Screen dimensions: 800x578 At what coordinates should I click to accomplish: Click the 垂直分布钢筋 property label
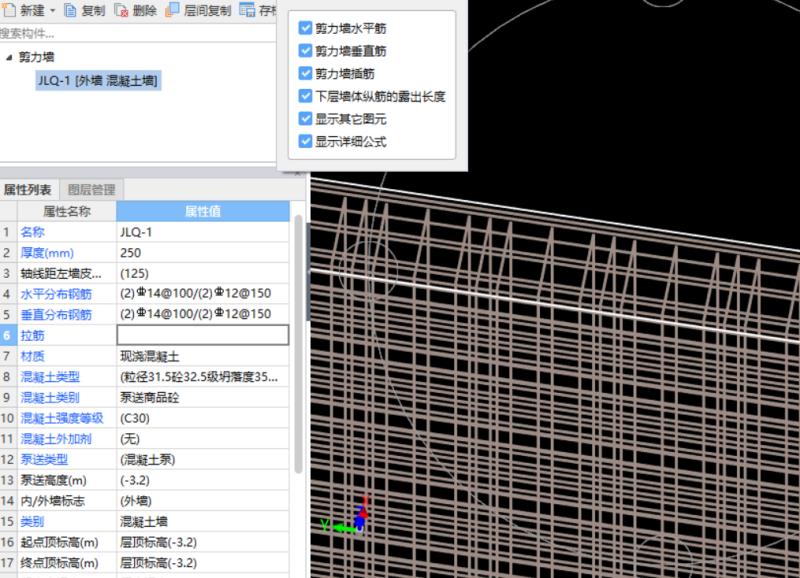pos(56,315)
